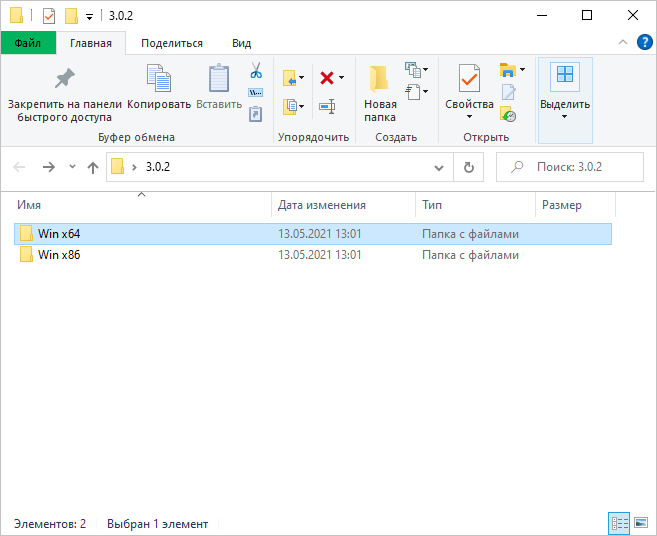Open Свойства properties icon
Viewport: 657px width, 536px height.
point(469,78)
